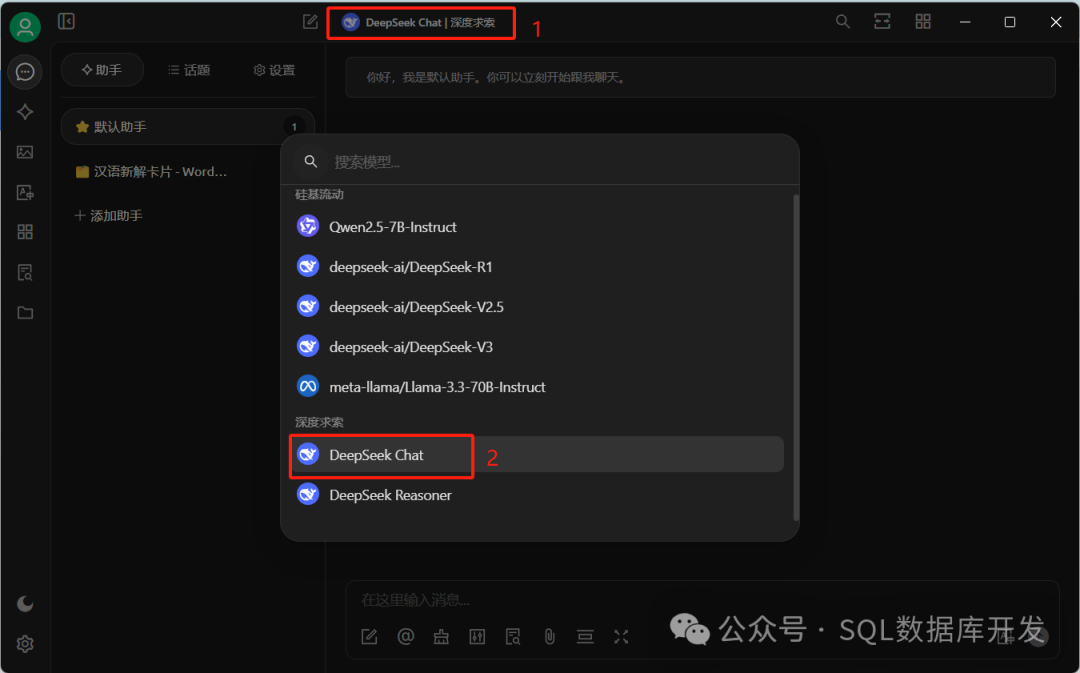This screenshot has width=1080, height=673.
Task: Switch to the 设置 tab
Action: click(x=274, y=70)
